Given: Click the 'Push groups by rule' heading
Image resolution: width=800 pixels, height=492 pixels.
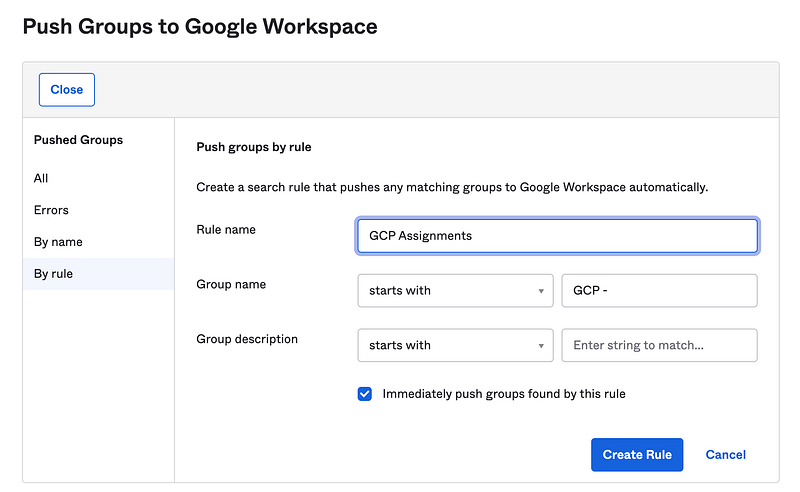Looking at the screenshot, I should coord(254,147).
